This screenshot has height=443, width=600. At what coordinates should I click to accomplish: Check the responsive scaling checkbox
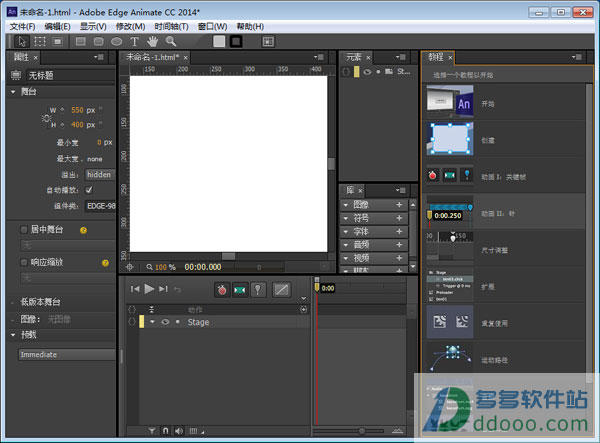pos(24,262)
